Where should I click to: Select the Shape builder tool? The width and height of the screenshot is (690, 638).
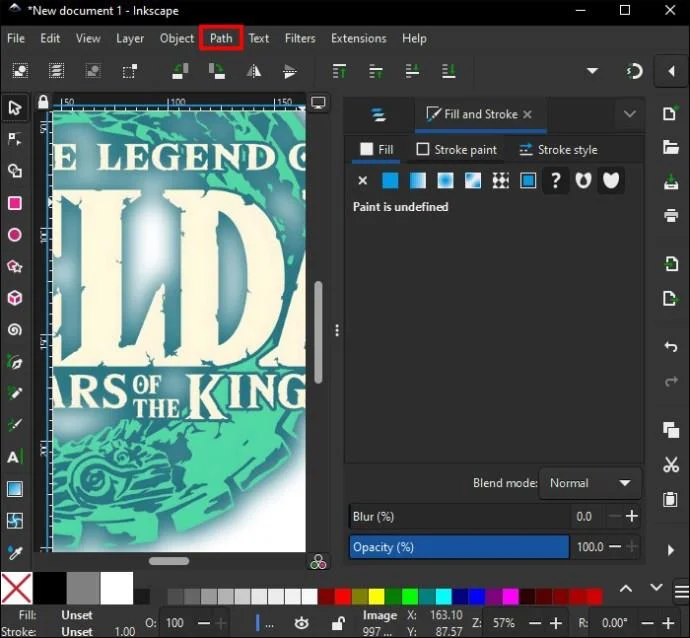click(x=15, y=171)
